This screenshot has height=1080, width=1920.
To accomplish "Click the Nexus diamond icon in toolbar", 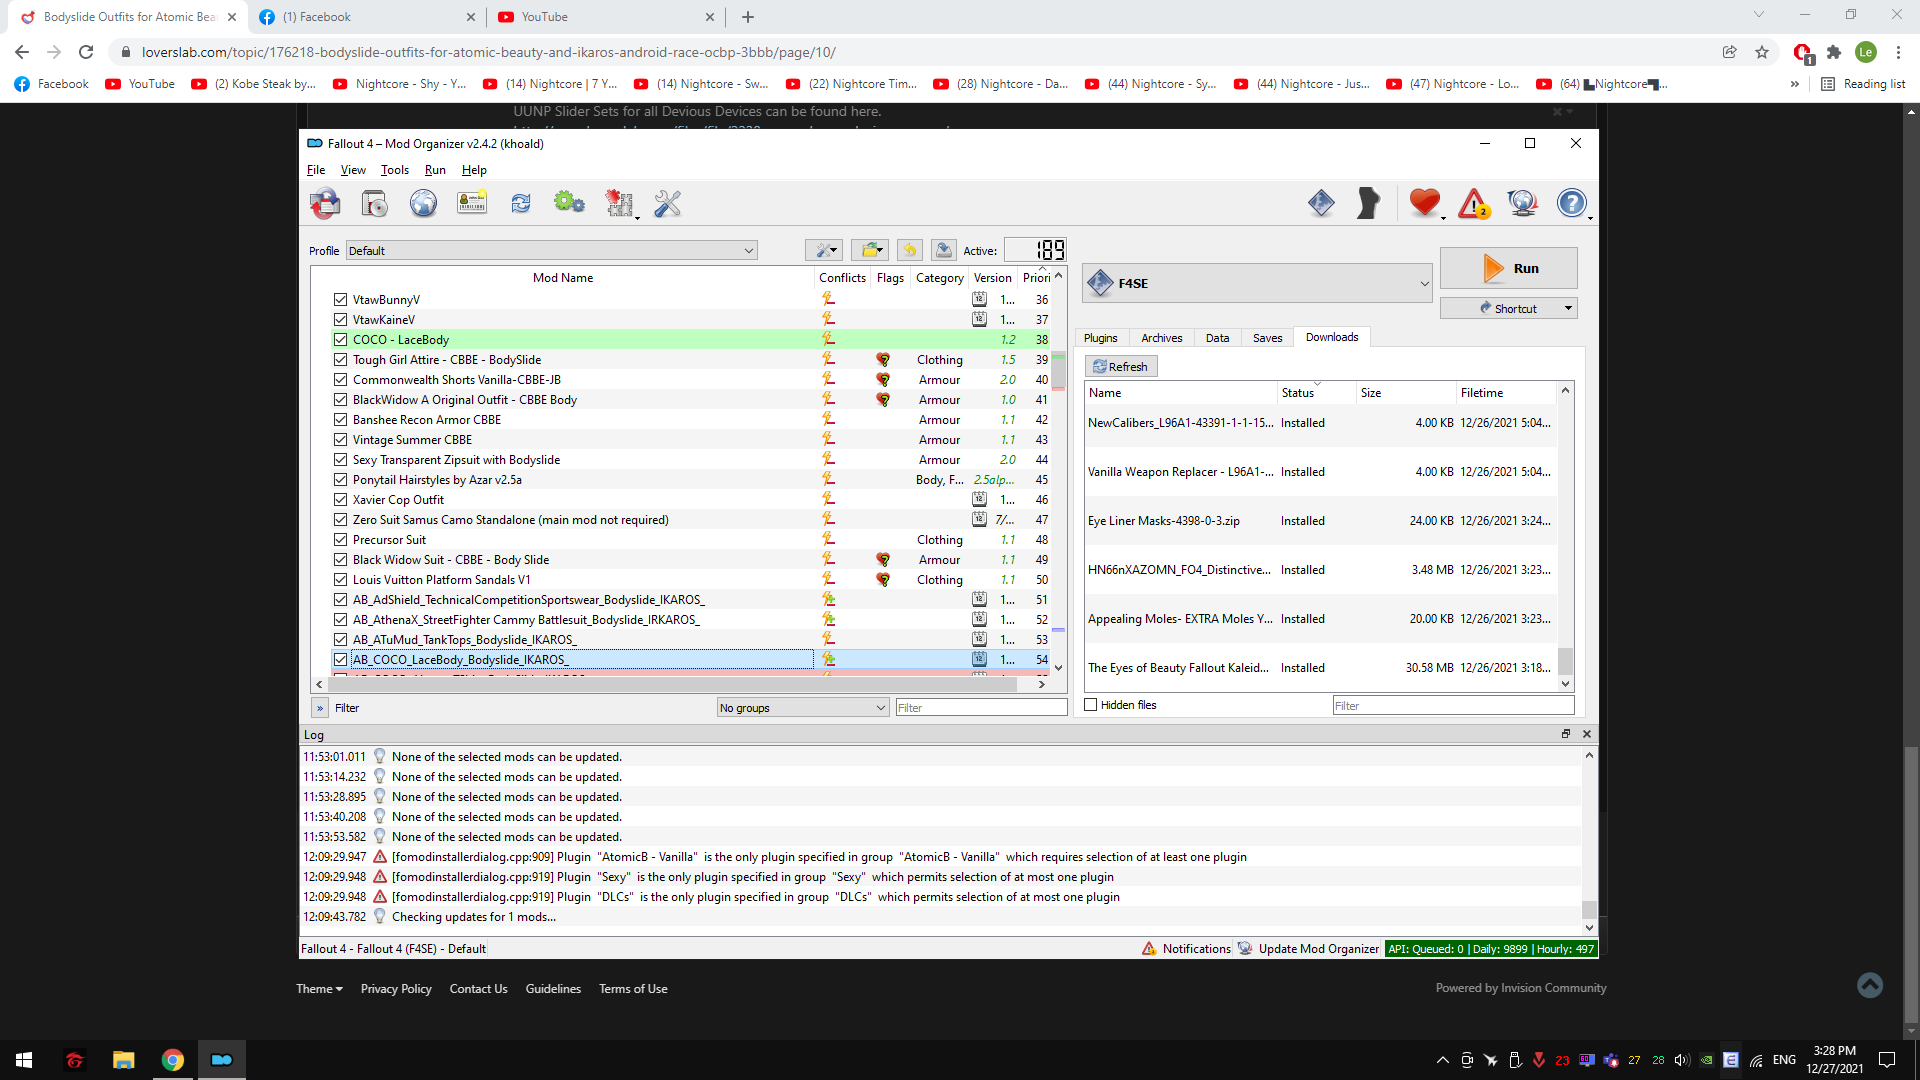I will coord(1321,204).
